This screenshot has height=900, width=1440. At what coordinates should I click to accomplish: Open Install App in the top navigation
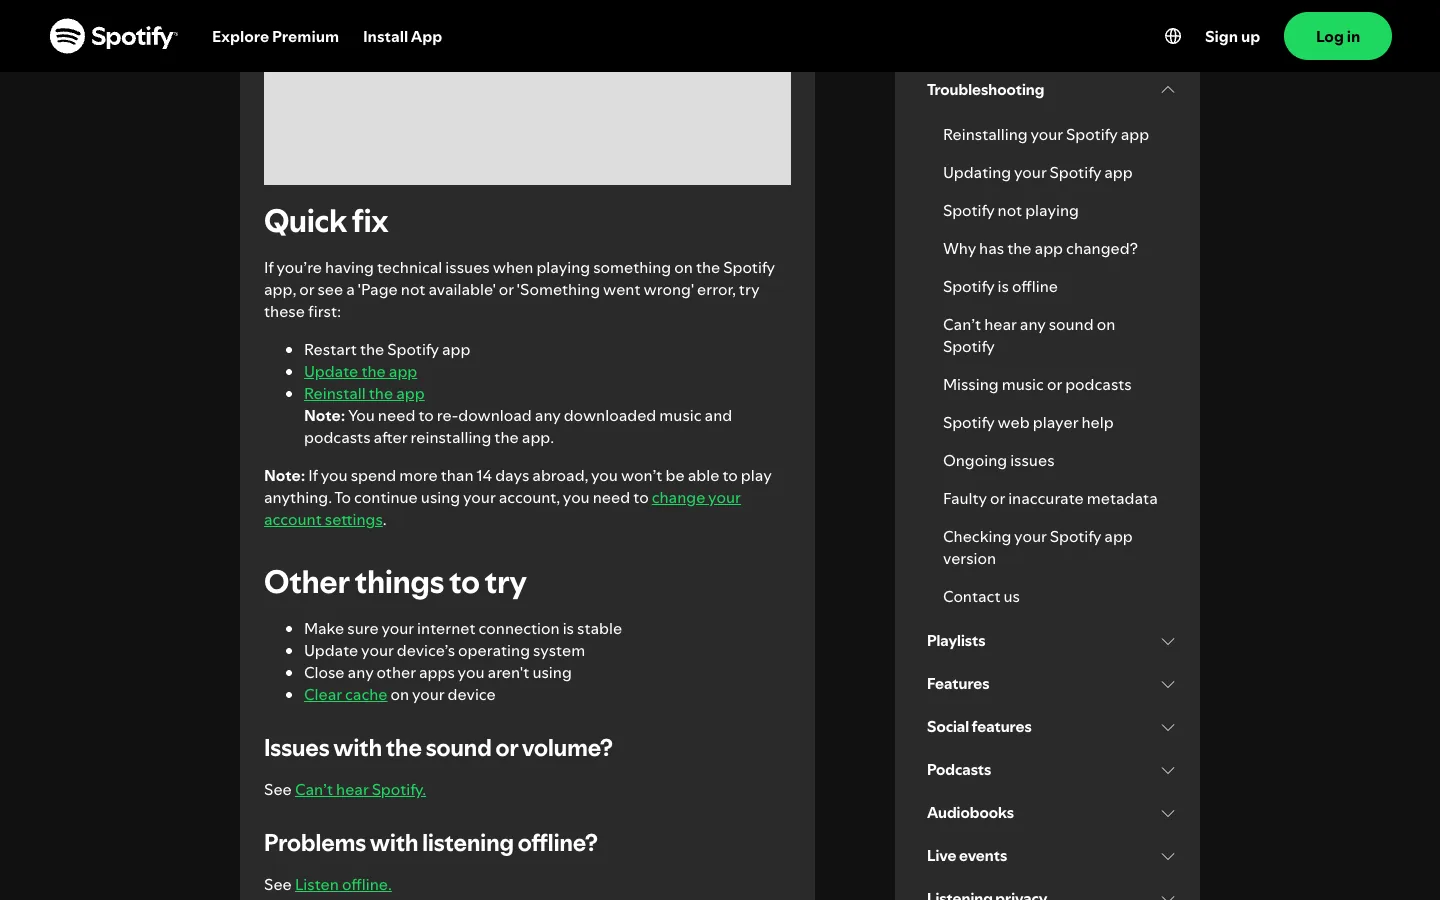tap(402, 36)
